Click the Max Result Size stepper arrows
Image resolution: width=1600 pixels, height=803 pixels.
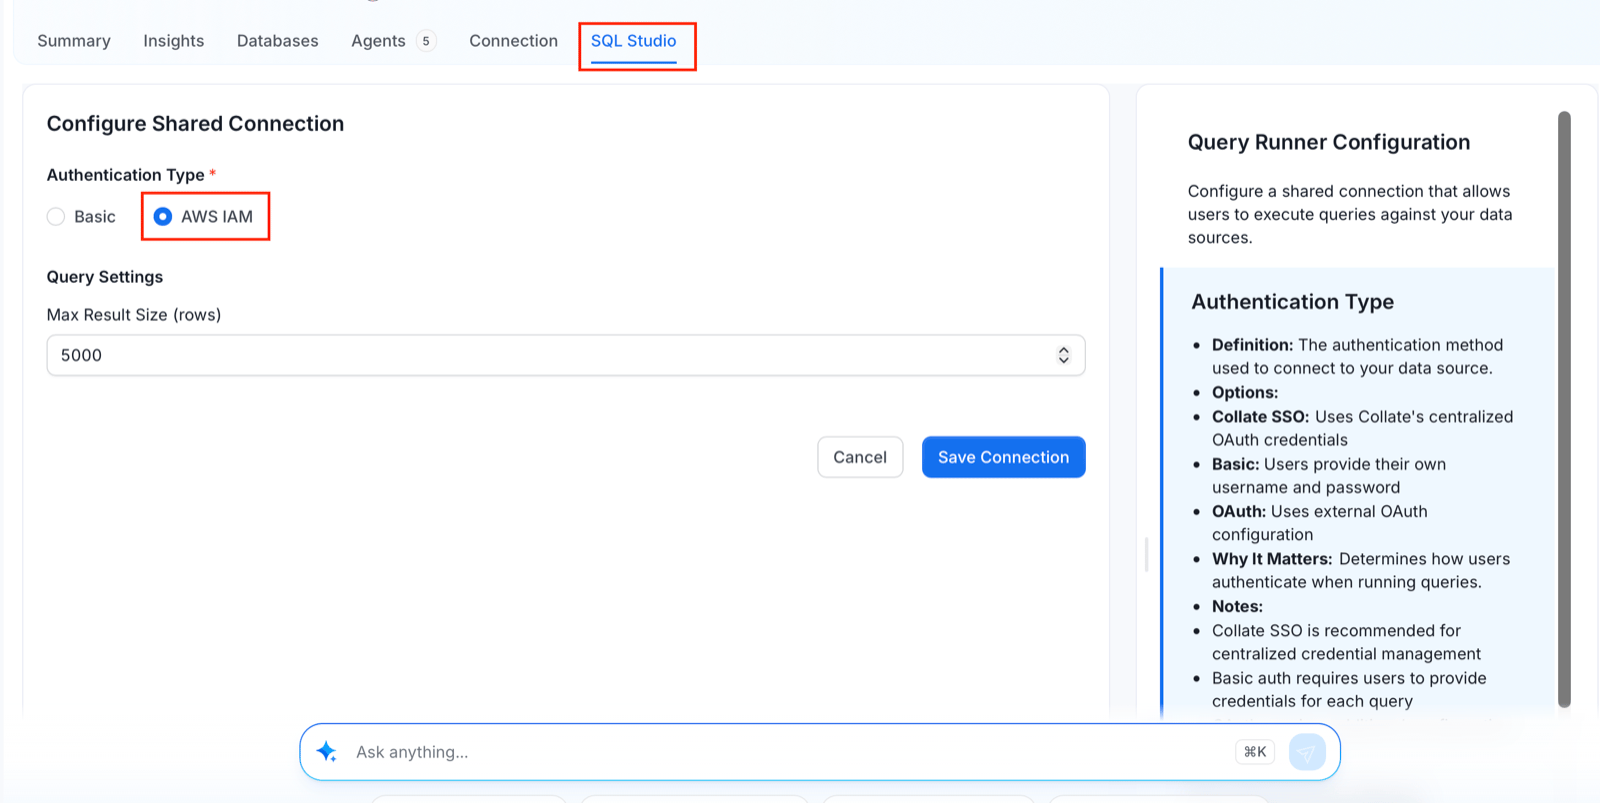(1063, 355)
